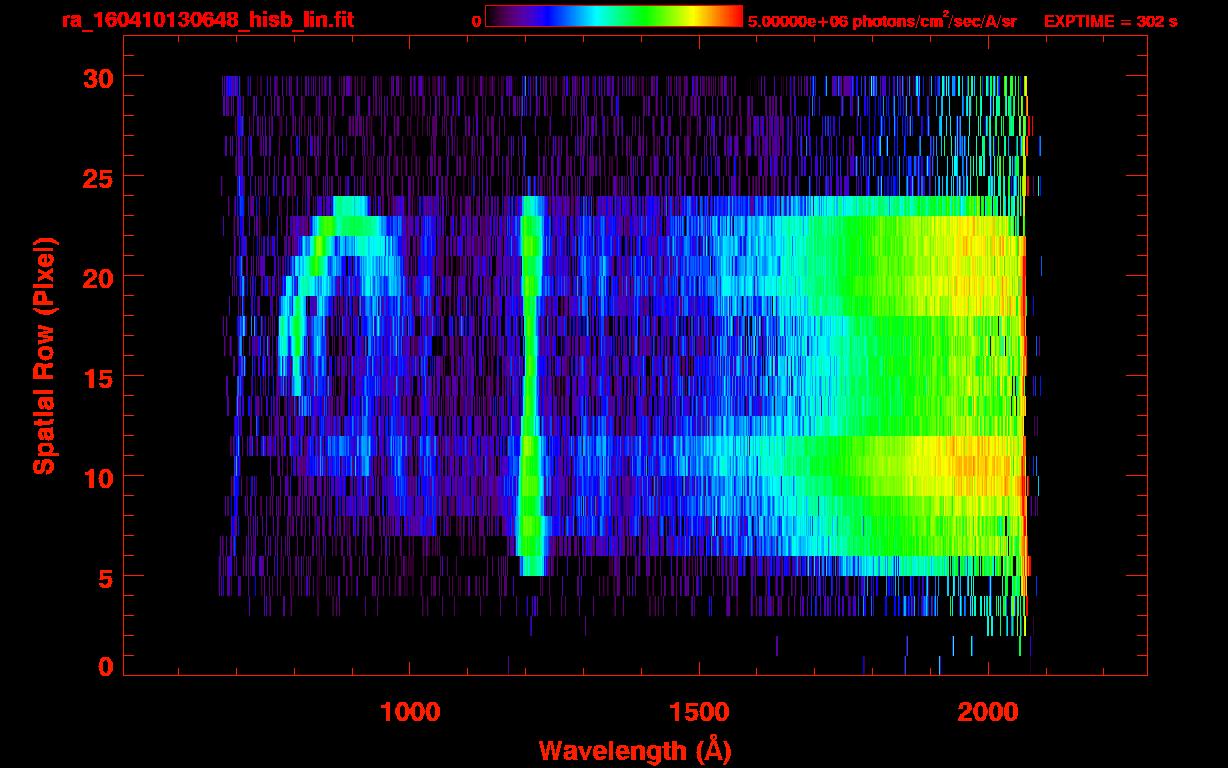Click the 1000 tick label on wavelength axis
1228x768 pixels.
pos(410,712)
